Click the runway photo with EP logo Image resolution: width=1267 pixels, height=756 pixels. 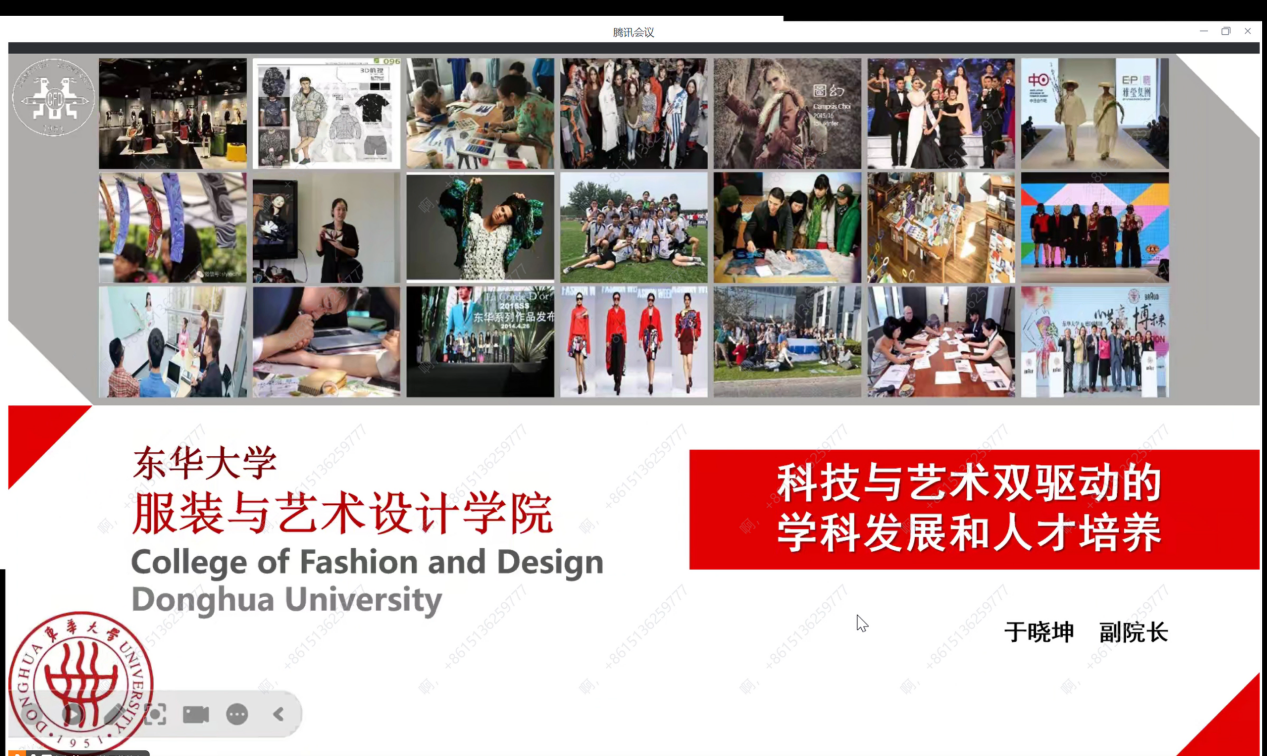[x=1094, y=113]
